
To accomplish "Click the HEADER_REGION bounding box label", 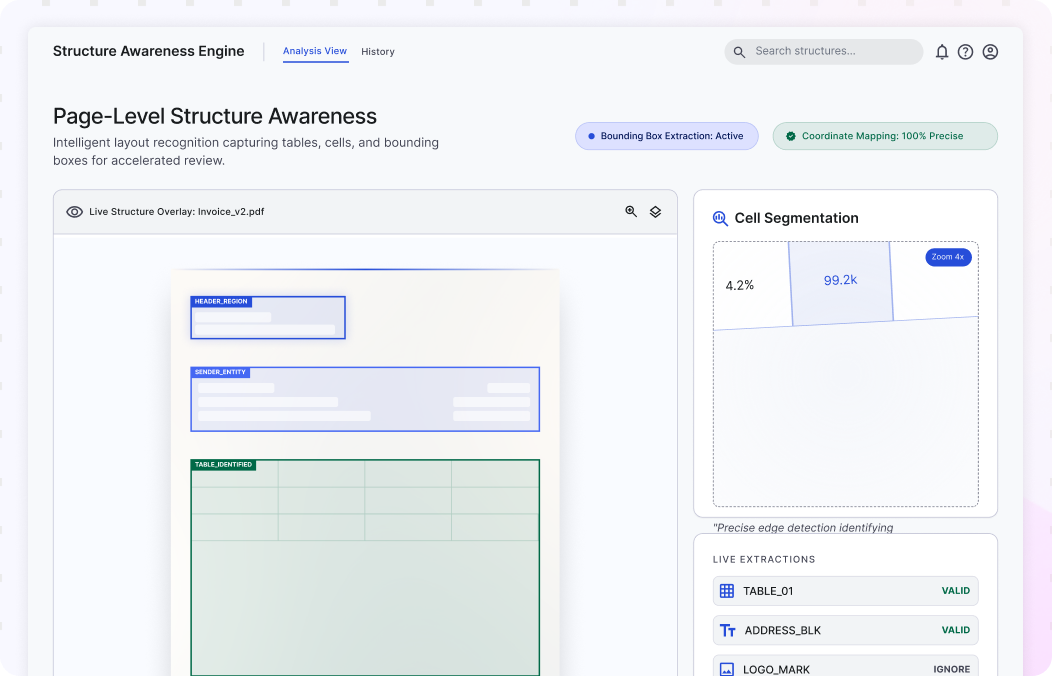I will pyautogui.click(x=221, y=302).
